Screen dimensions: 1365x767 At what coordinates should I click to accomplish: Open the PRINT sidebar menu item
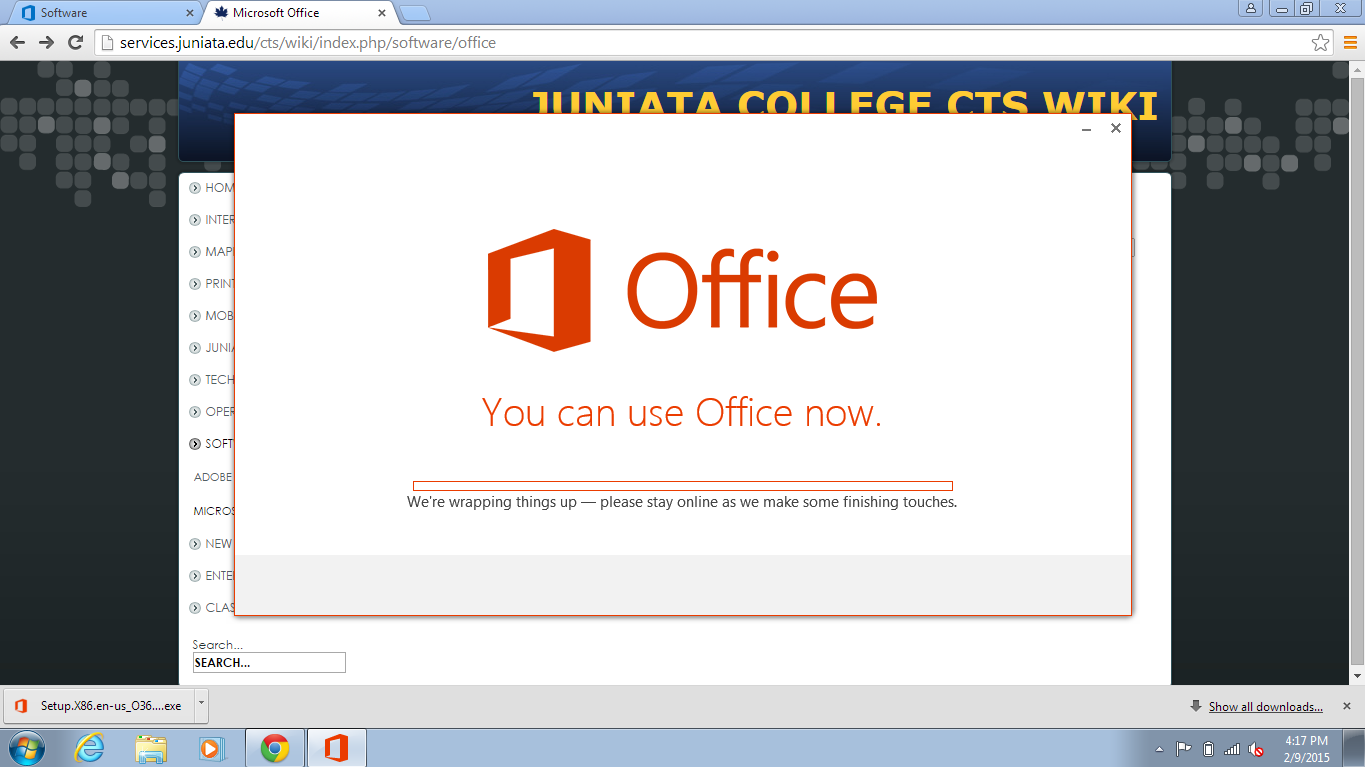(220, 284)
